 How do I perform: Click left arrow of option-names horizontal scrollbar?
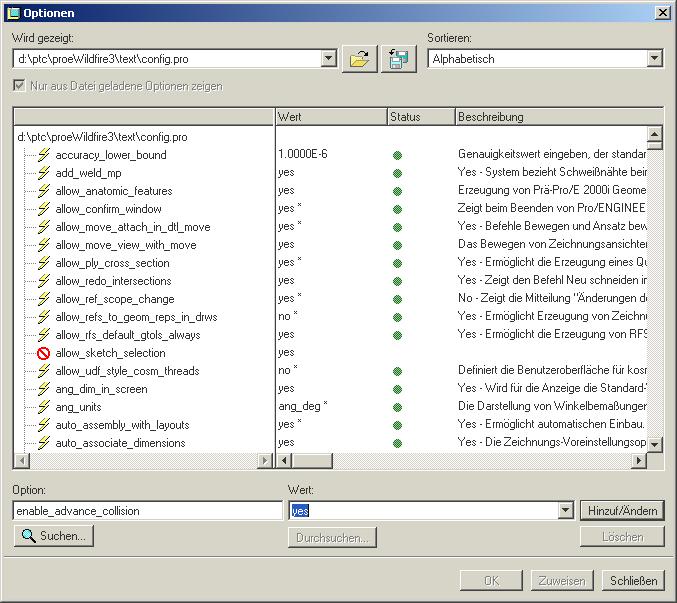(22, 461)
